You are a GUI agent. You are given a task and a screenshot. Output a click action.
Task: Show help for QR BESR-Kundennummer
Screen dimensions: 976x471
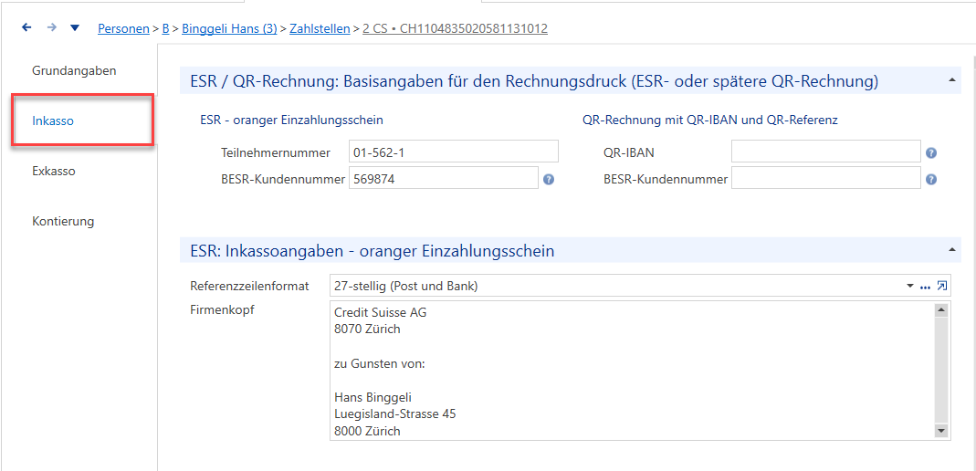[x=931, y=179]
